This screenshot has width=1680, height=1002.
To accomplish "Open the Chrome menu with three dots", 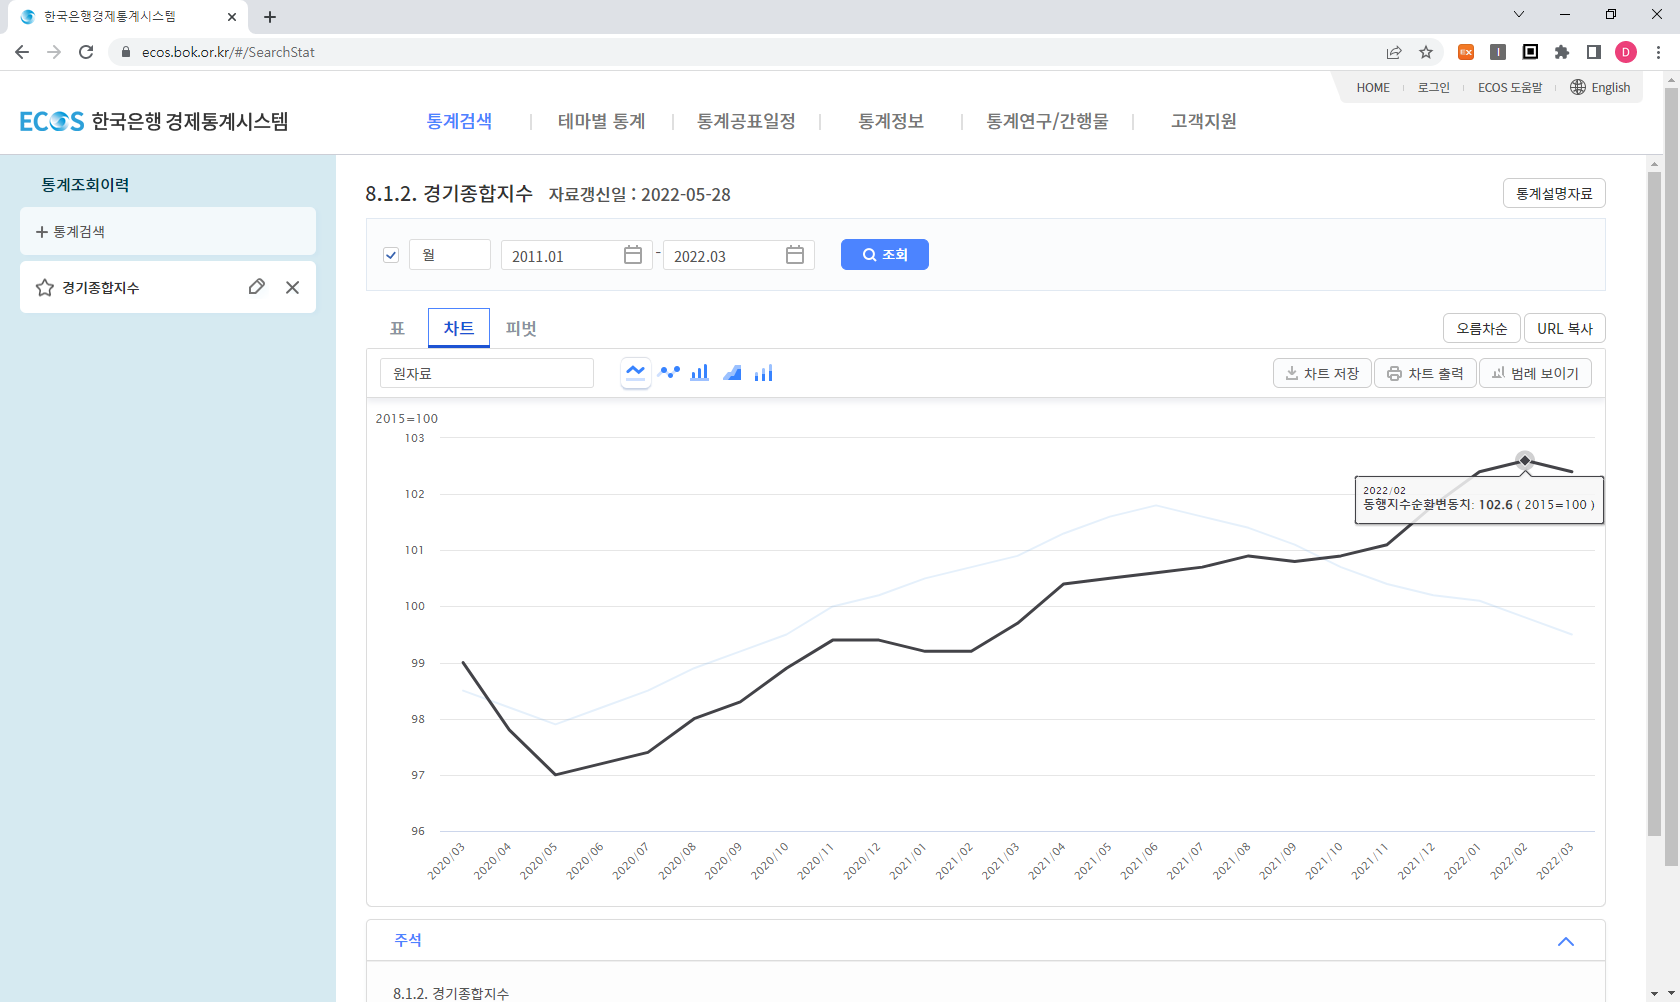I will coord(1658,52).
